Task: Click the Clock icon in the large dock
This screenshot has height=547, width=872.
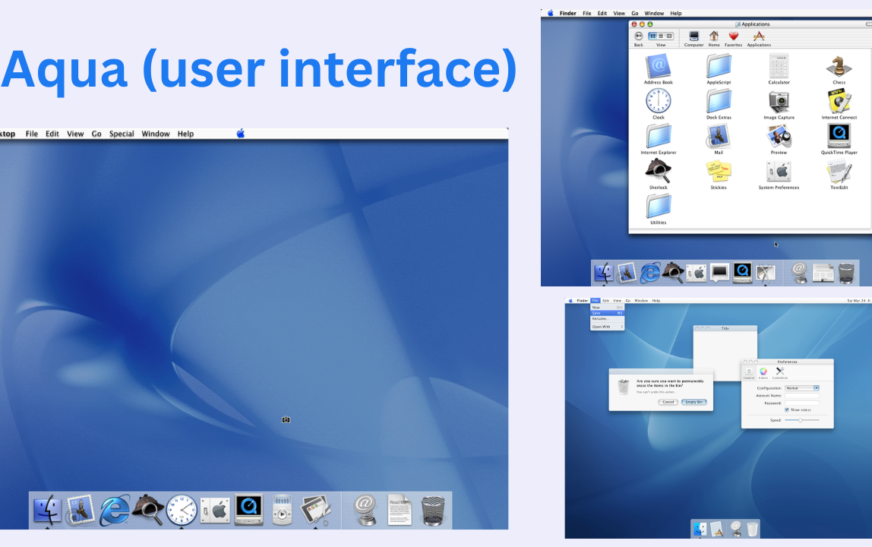Action: click(181, 510)
